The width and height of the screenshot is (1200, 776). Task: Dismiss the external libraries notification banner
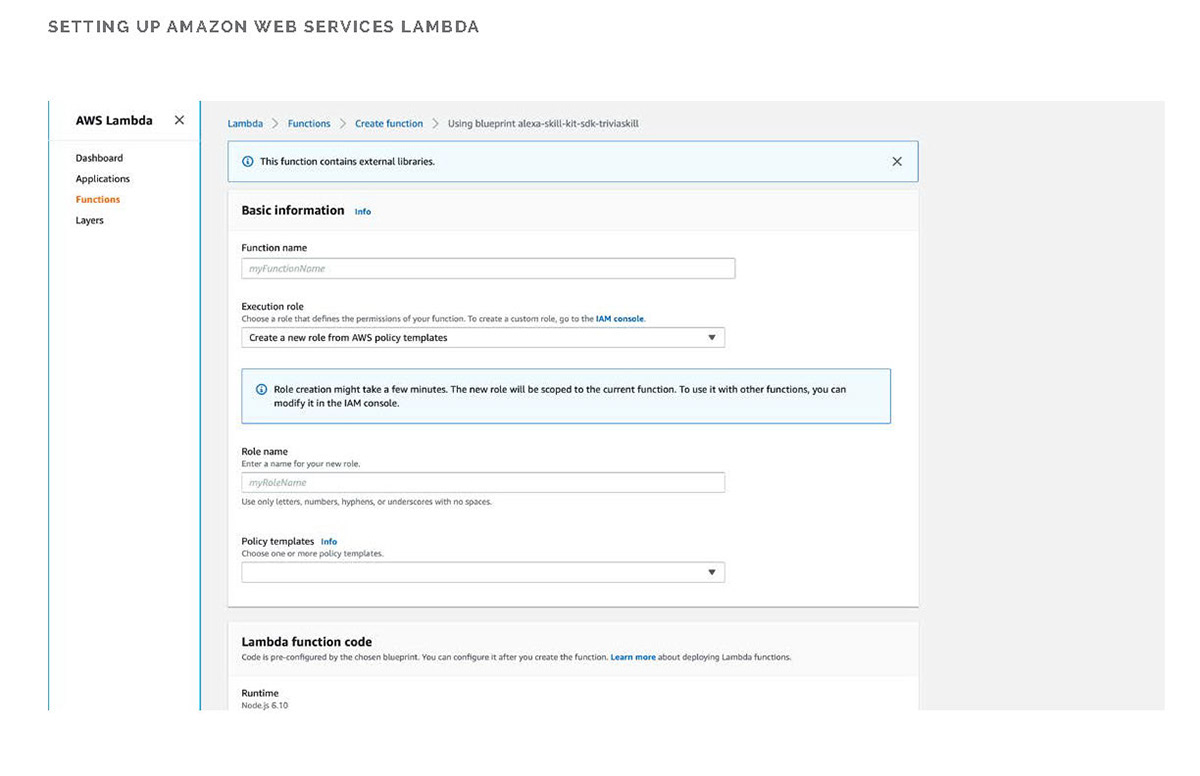(897, 161)
